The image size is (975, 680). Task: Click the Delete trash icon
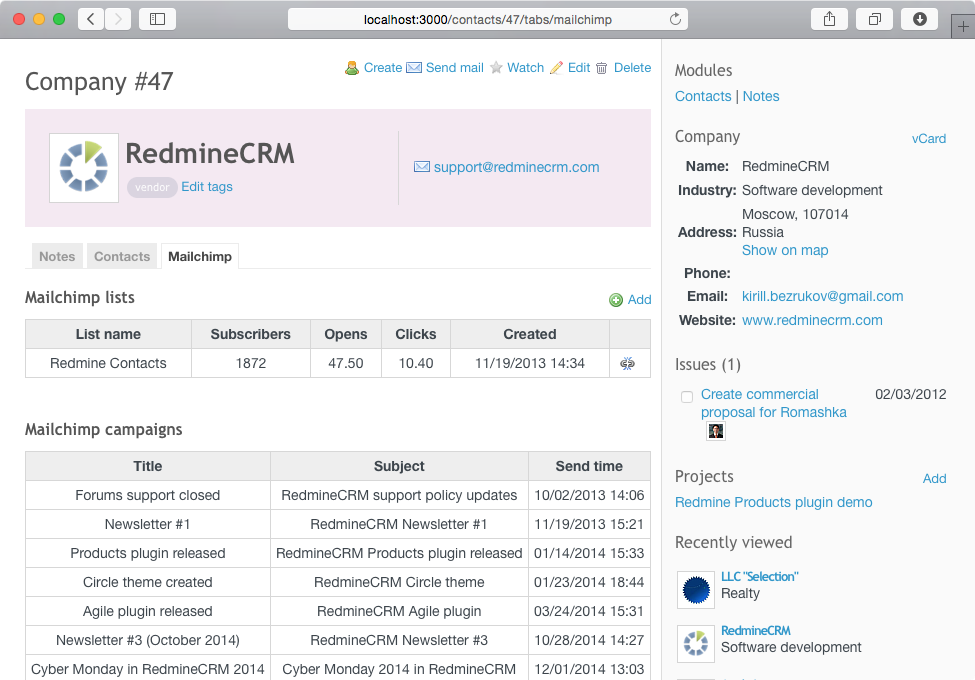pos(602,68)
